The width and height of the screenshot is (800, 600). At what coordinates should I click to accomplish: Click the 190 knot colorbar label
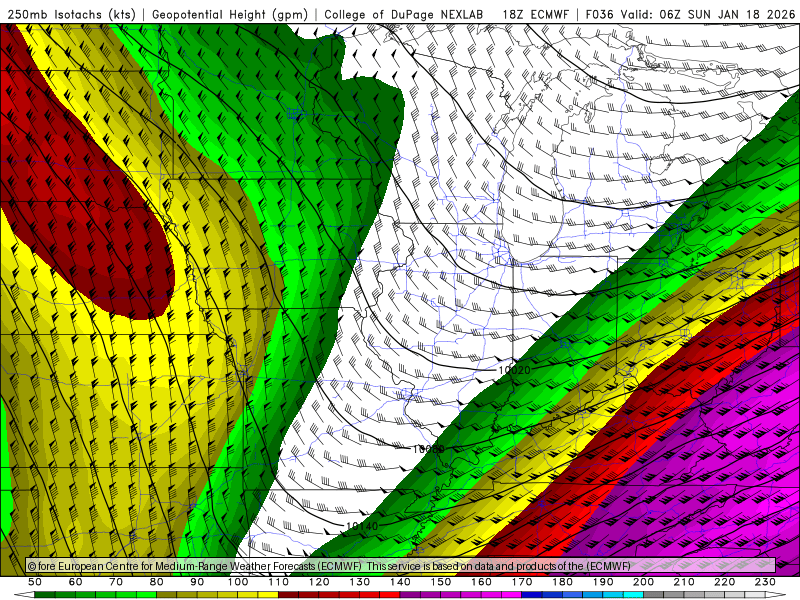coord(603,582)
